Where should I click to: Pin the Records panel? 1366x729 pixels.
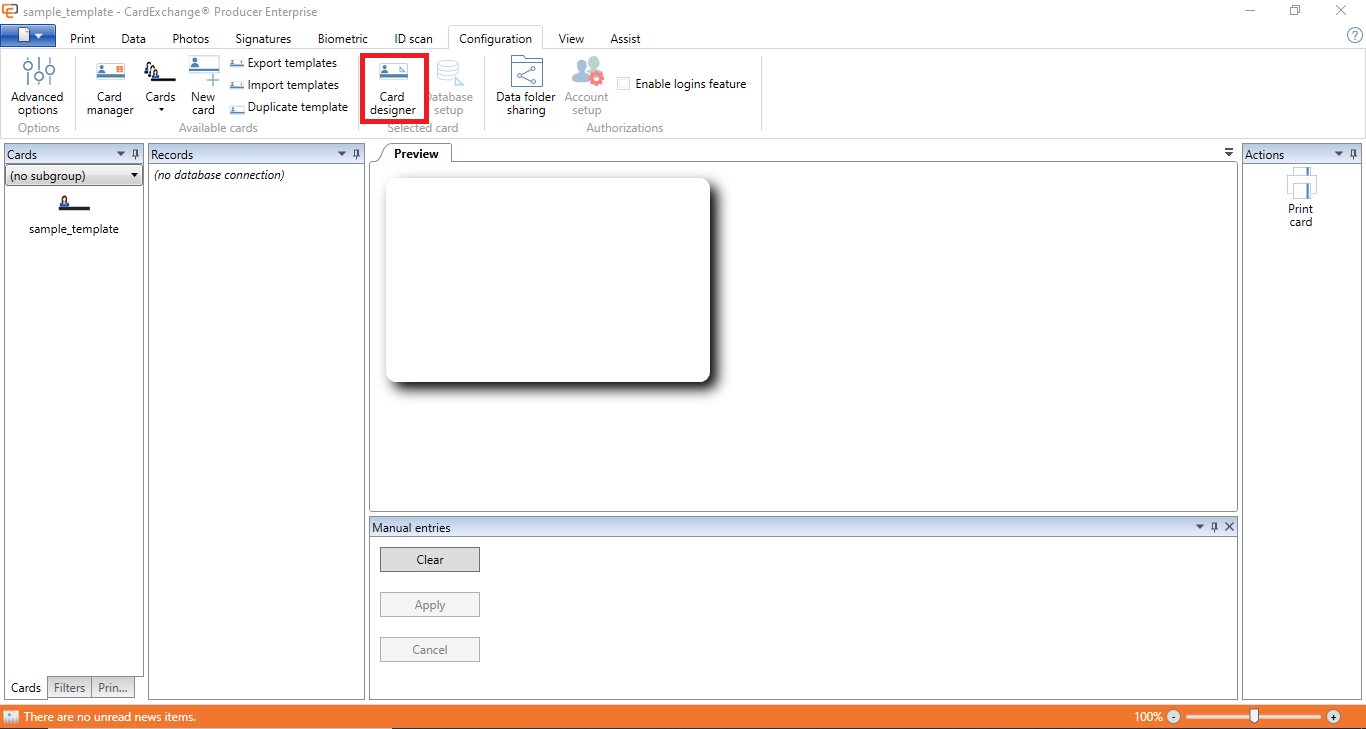point(357,154)
